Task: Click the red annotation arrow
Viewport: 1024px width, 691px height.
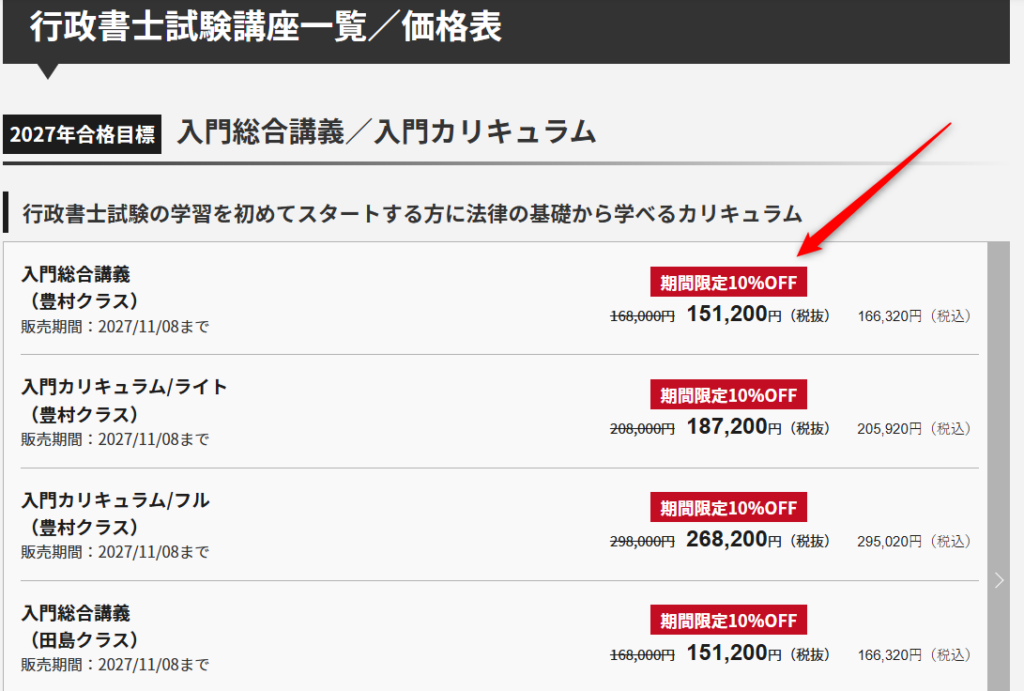Action: tap(875, 190)
